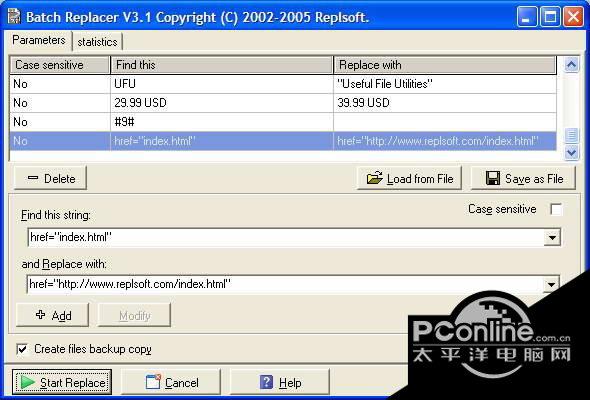Click the Load from File button

(409, 178)
